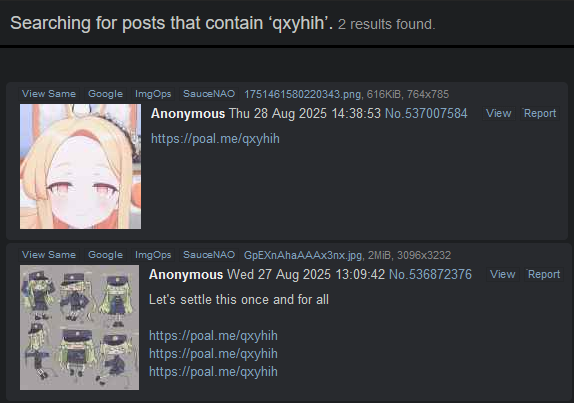Open the poal.me/qxyhih link in first post
Image resolution: width=574 pixels, height=403 pixels.
pyautogui.click(x=215, y=139)
